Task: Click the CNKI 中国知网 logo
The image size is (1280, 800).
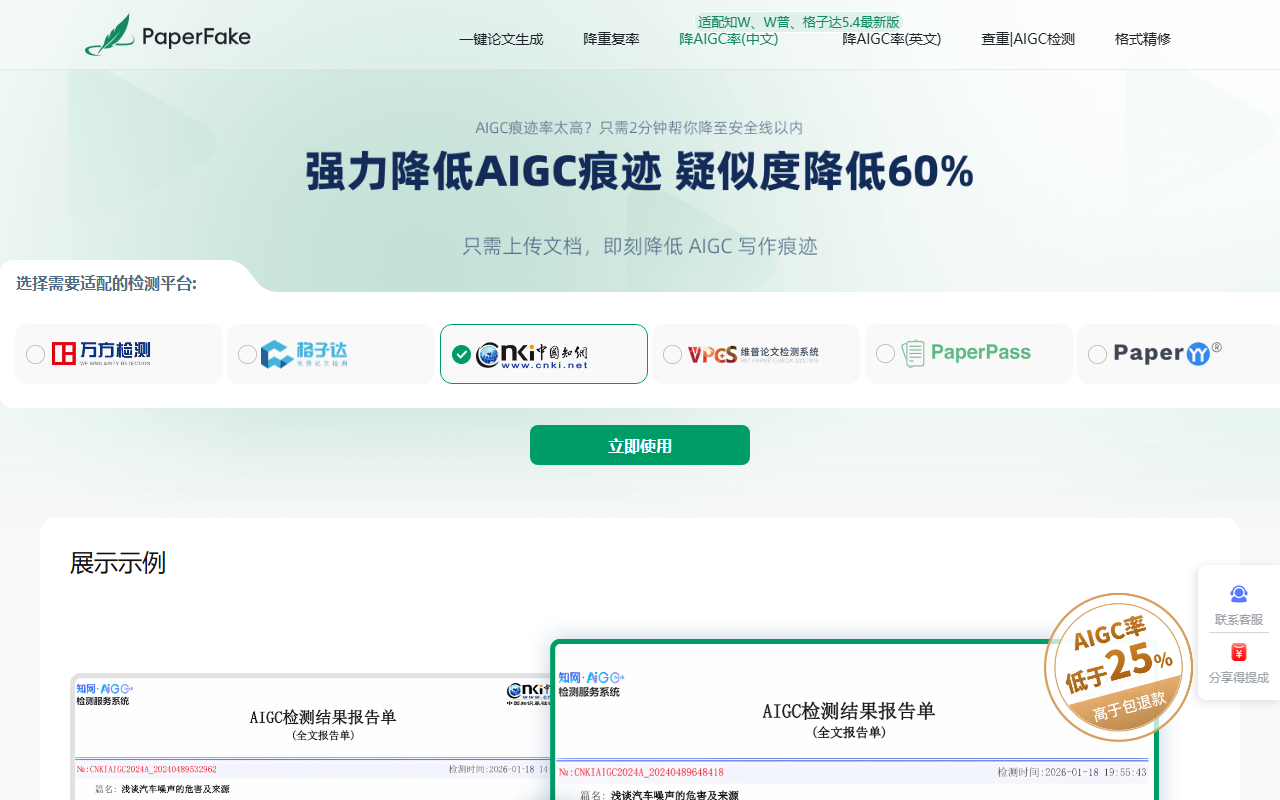Action: point(531,354)
